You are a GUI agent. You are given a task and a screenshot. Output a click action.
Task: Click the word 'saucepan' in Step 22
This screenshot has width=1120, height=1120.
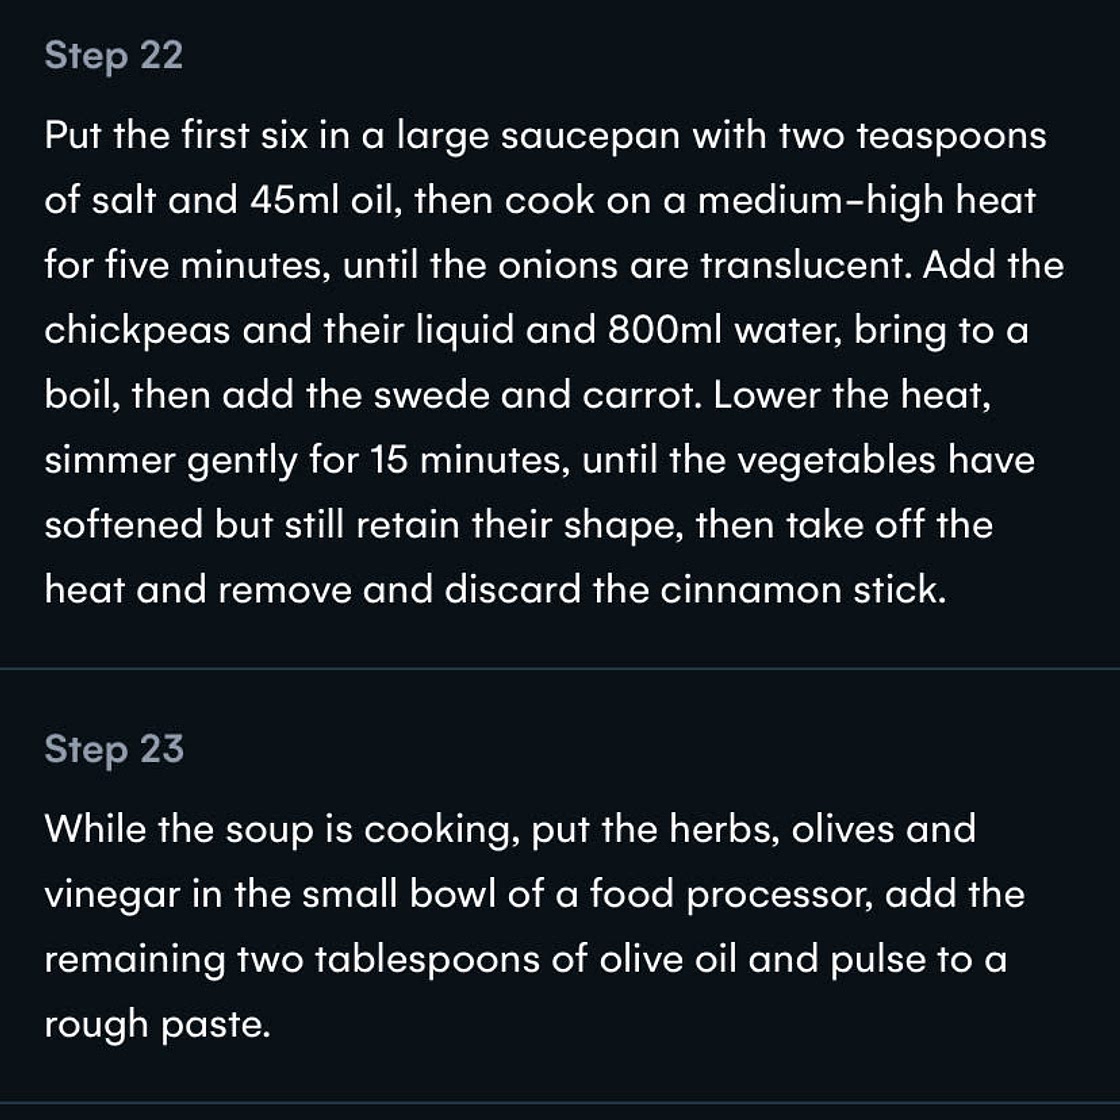(x=590, y=136)
